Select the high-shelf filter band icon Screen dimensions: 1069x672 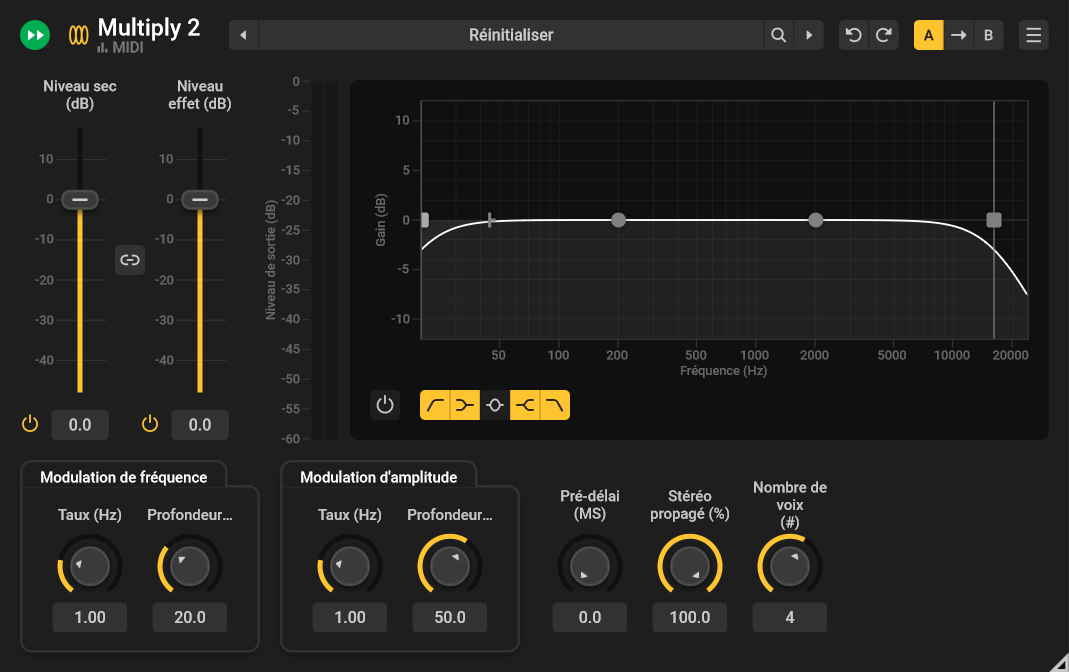(x=525, y=406)
